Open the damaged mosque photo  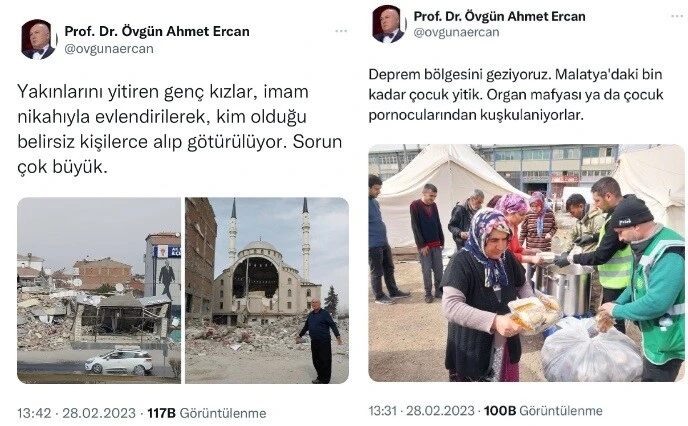pos(267,290)
